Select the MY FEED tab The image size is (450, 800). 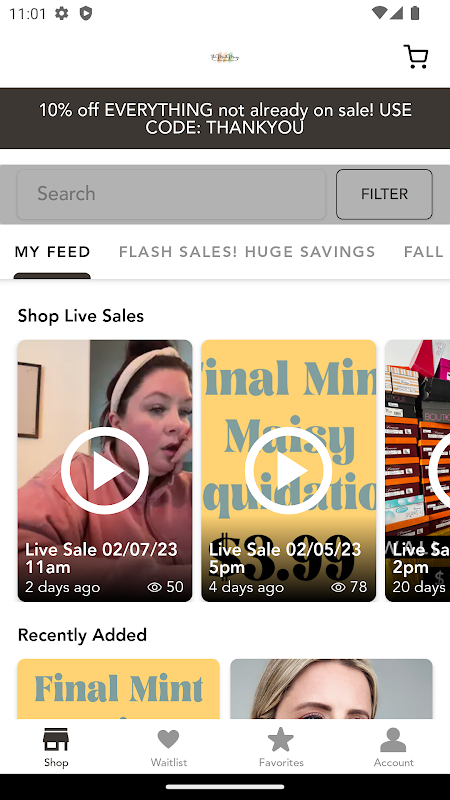[53, 252]
